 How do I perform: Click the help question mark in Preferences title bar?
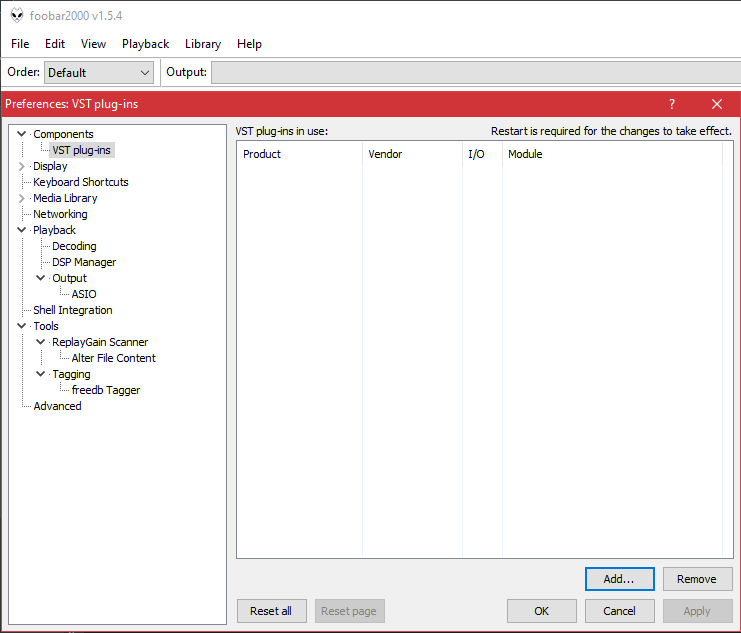[672, 104]
